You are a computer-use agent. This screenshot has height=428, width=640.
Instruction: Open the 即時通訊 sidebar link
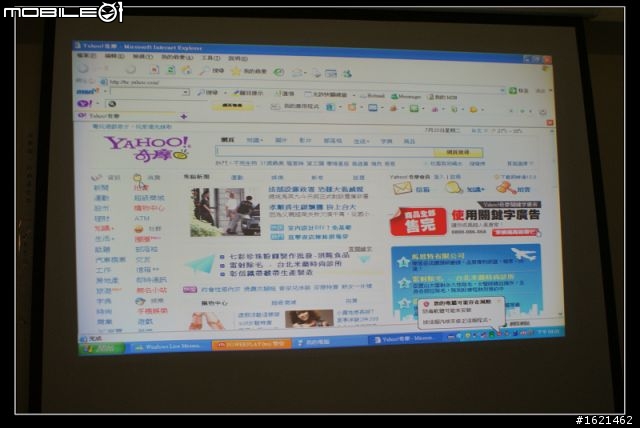pos(151,280)
